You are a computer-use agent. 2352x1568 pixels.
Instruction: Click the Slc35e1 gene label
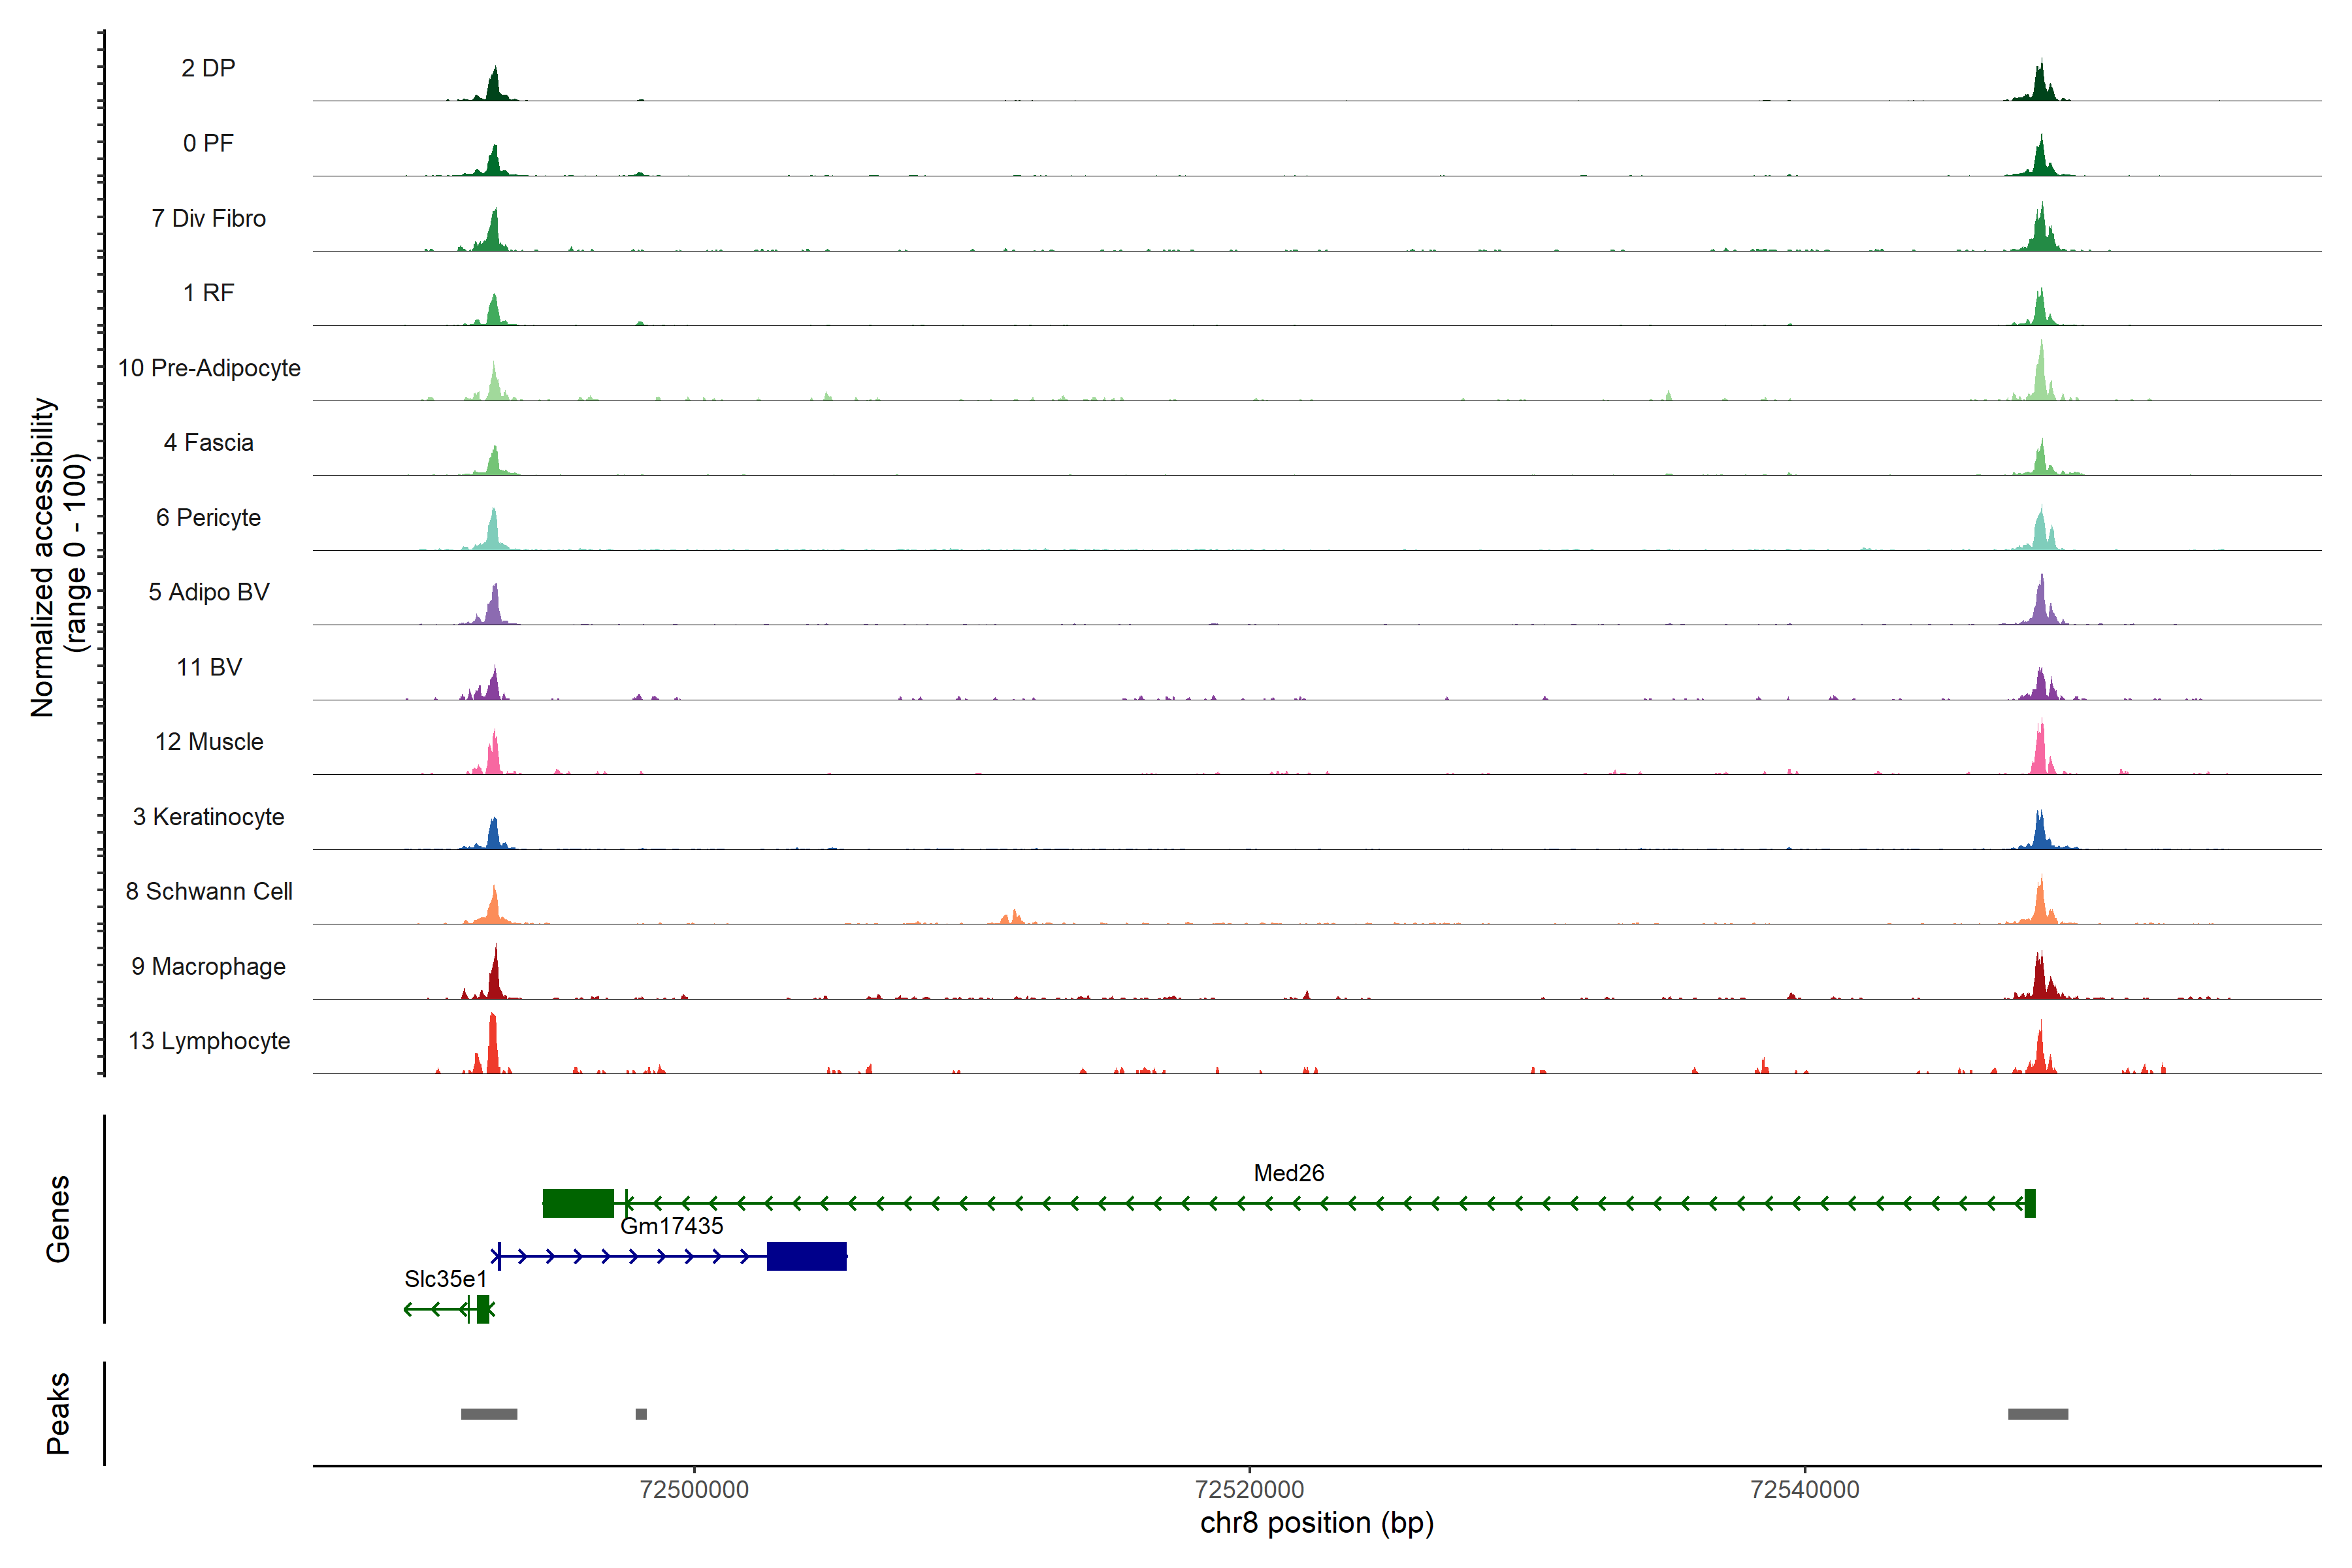[x=445, y=1279]
